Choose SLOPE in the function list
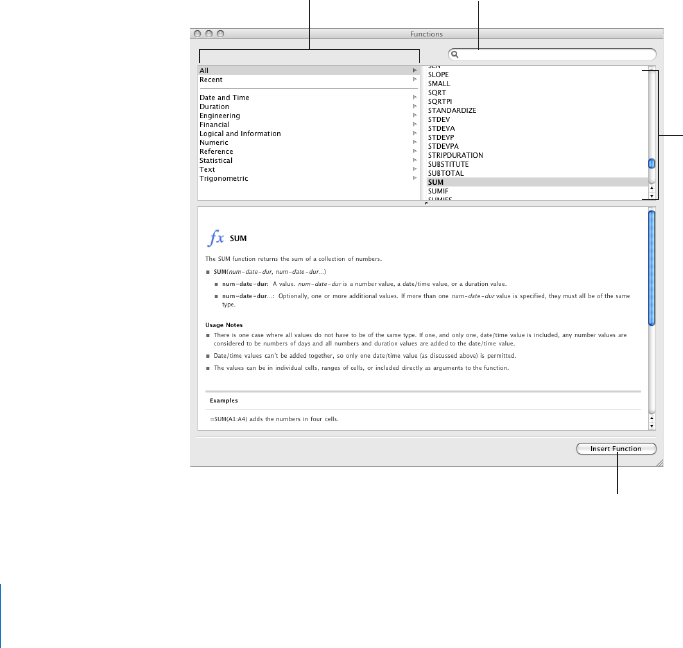The width and height of the screenshot is (683, 648). (537, 74)
